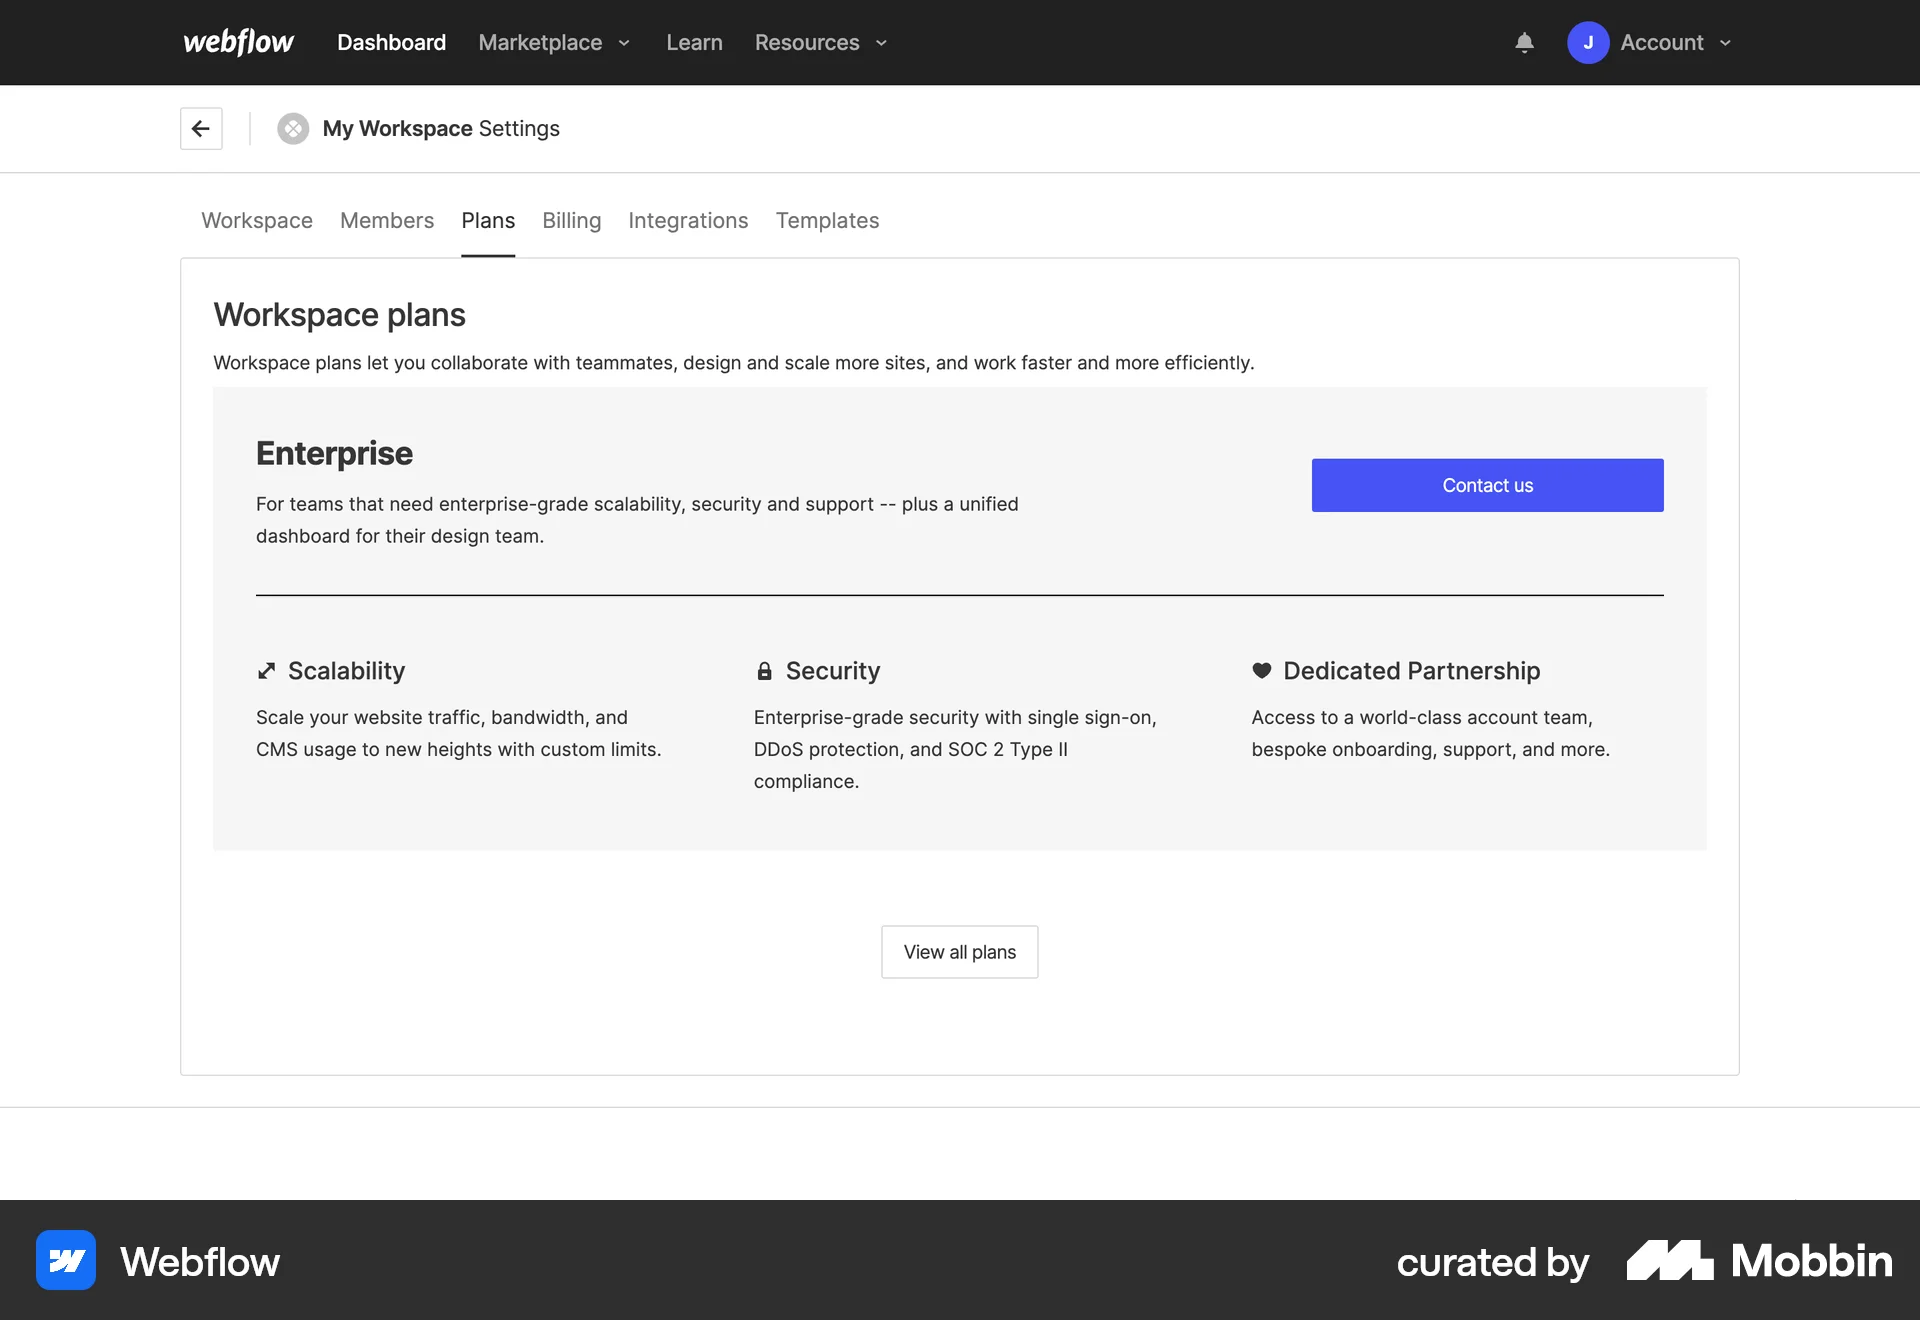Click the Scalability arrows icon
Viewport: 1920px width, 1320px height.
[265, 670]
